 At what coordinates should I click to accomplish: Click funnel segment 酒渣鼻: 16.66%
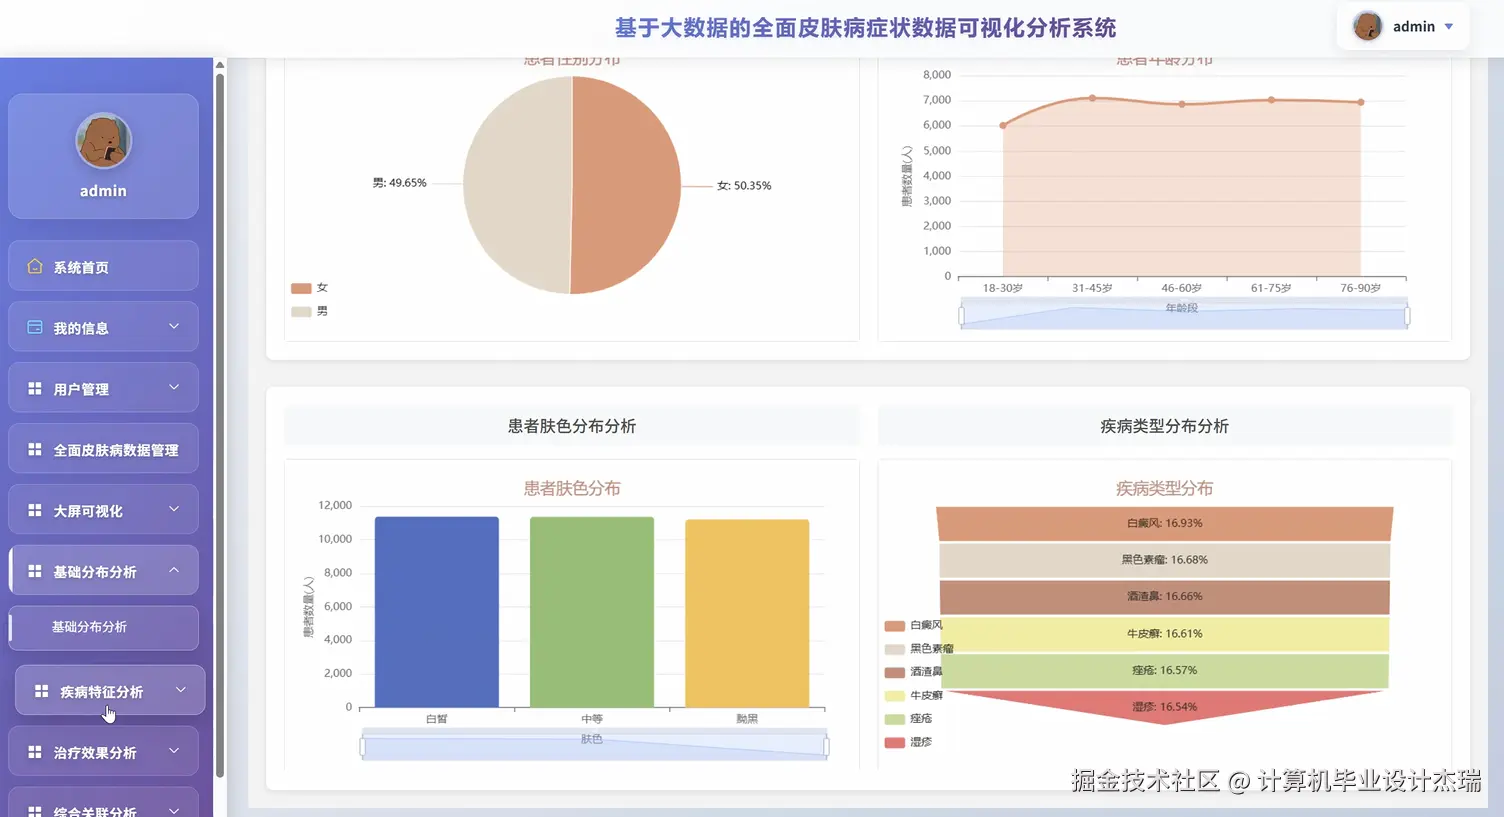pos(1164,597)
